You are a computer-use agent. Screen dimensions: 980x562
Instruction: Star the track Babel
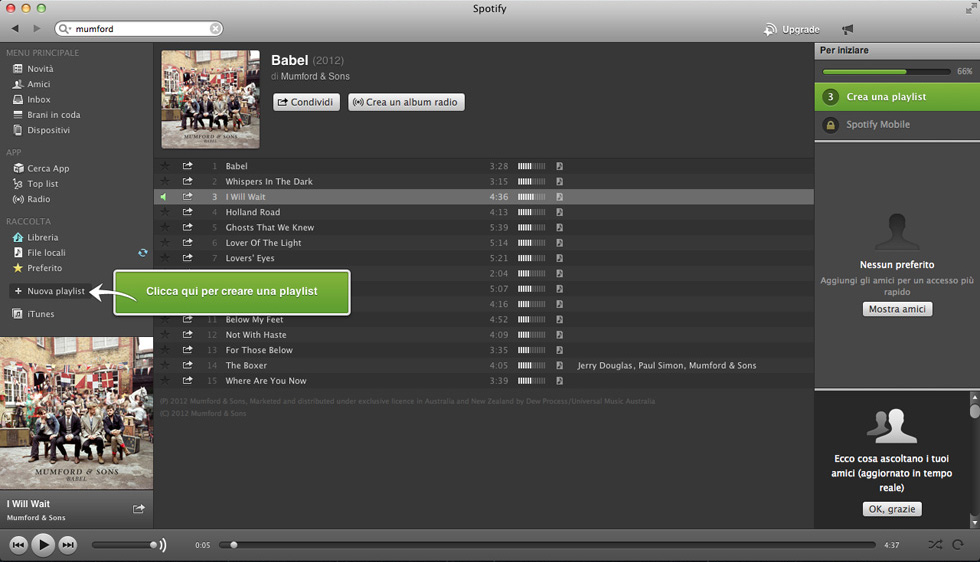point(165,166)
